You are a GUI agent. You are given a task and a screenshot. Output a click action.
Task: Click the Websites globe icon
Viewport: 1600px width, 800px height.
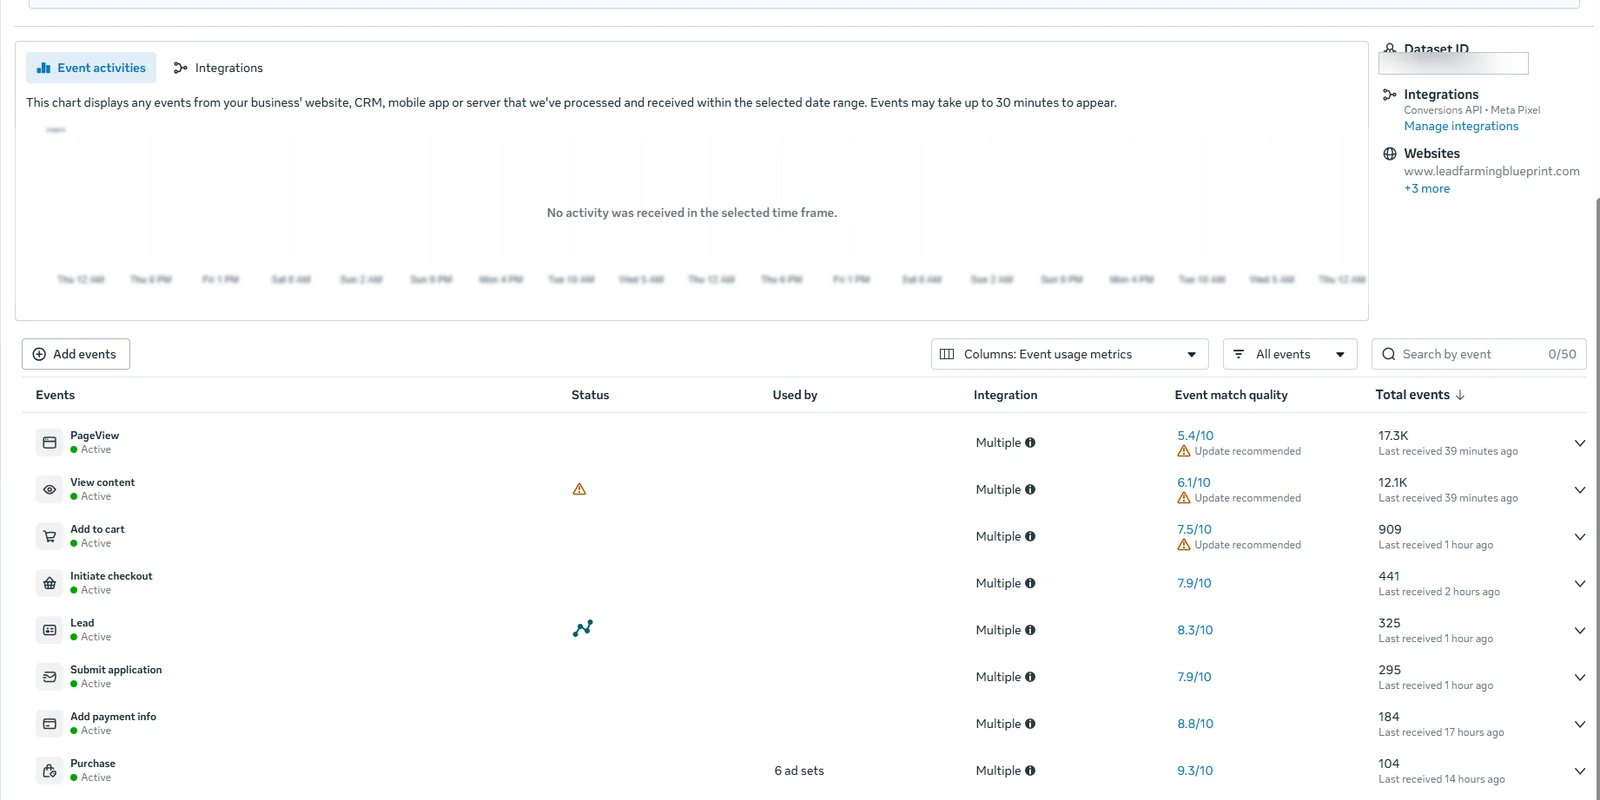tap(1390, 154)
